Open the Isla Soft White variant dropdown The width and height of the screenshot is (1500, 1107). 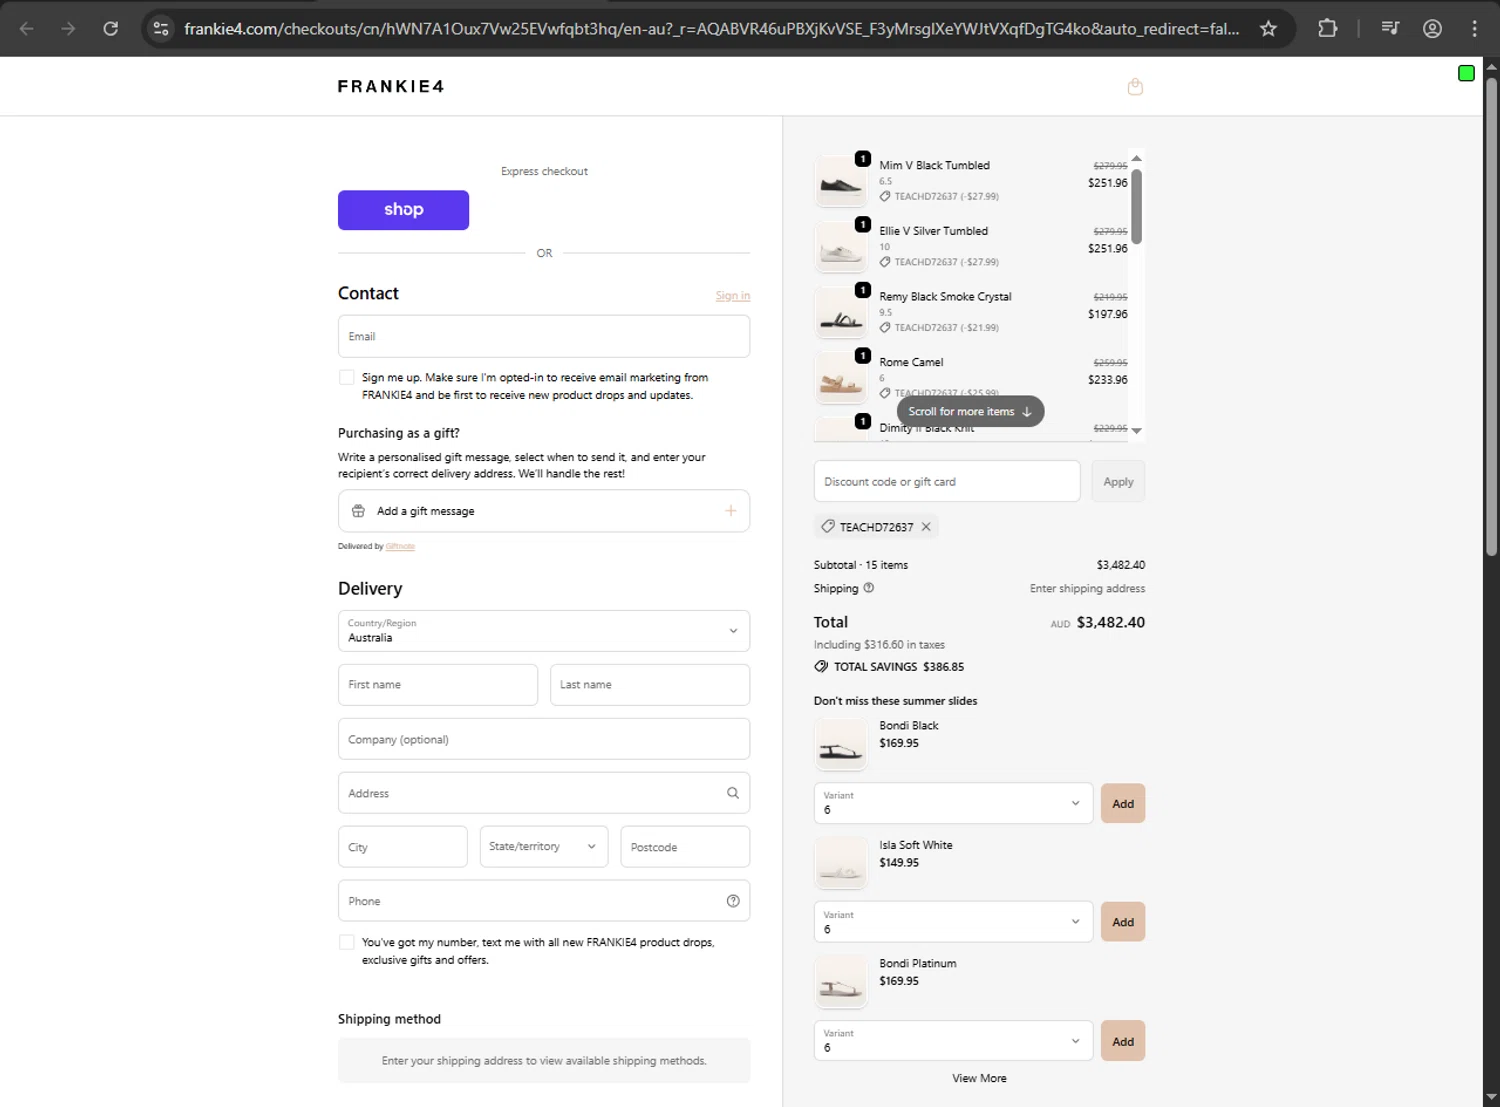952,922
